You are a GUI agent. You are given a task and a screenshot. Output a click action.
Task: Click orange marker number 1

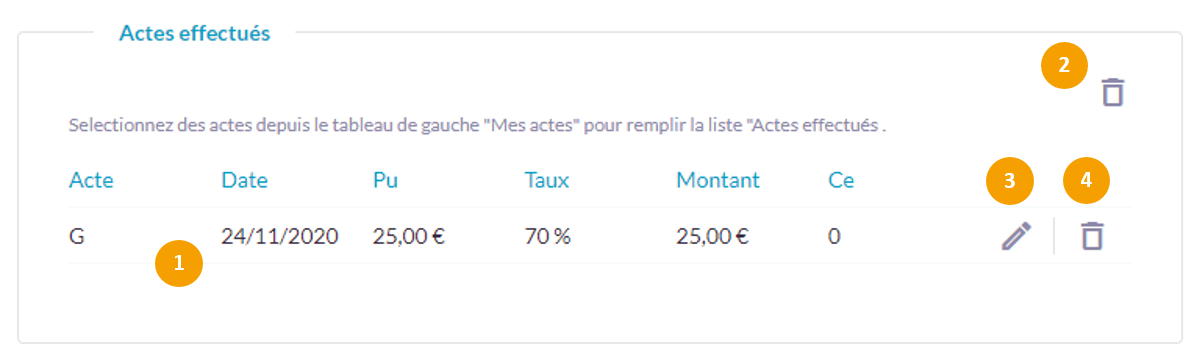coord(179,263)
